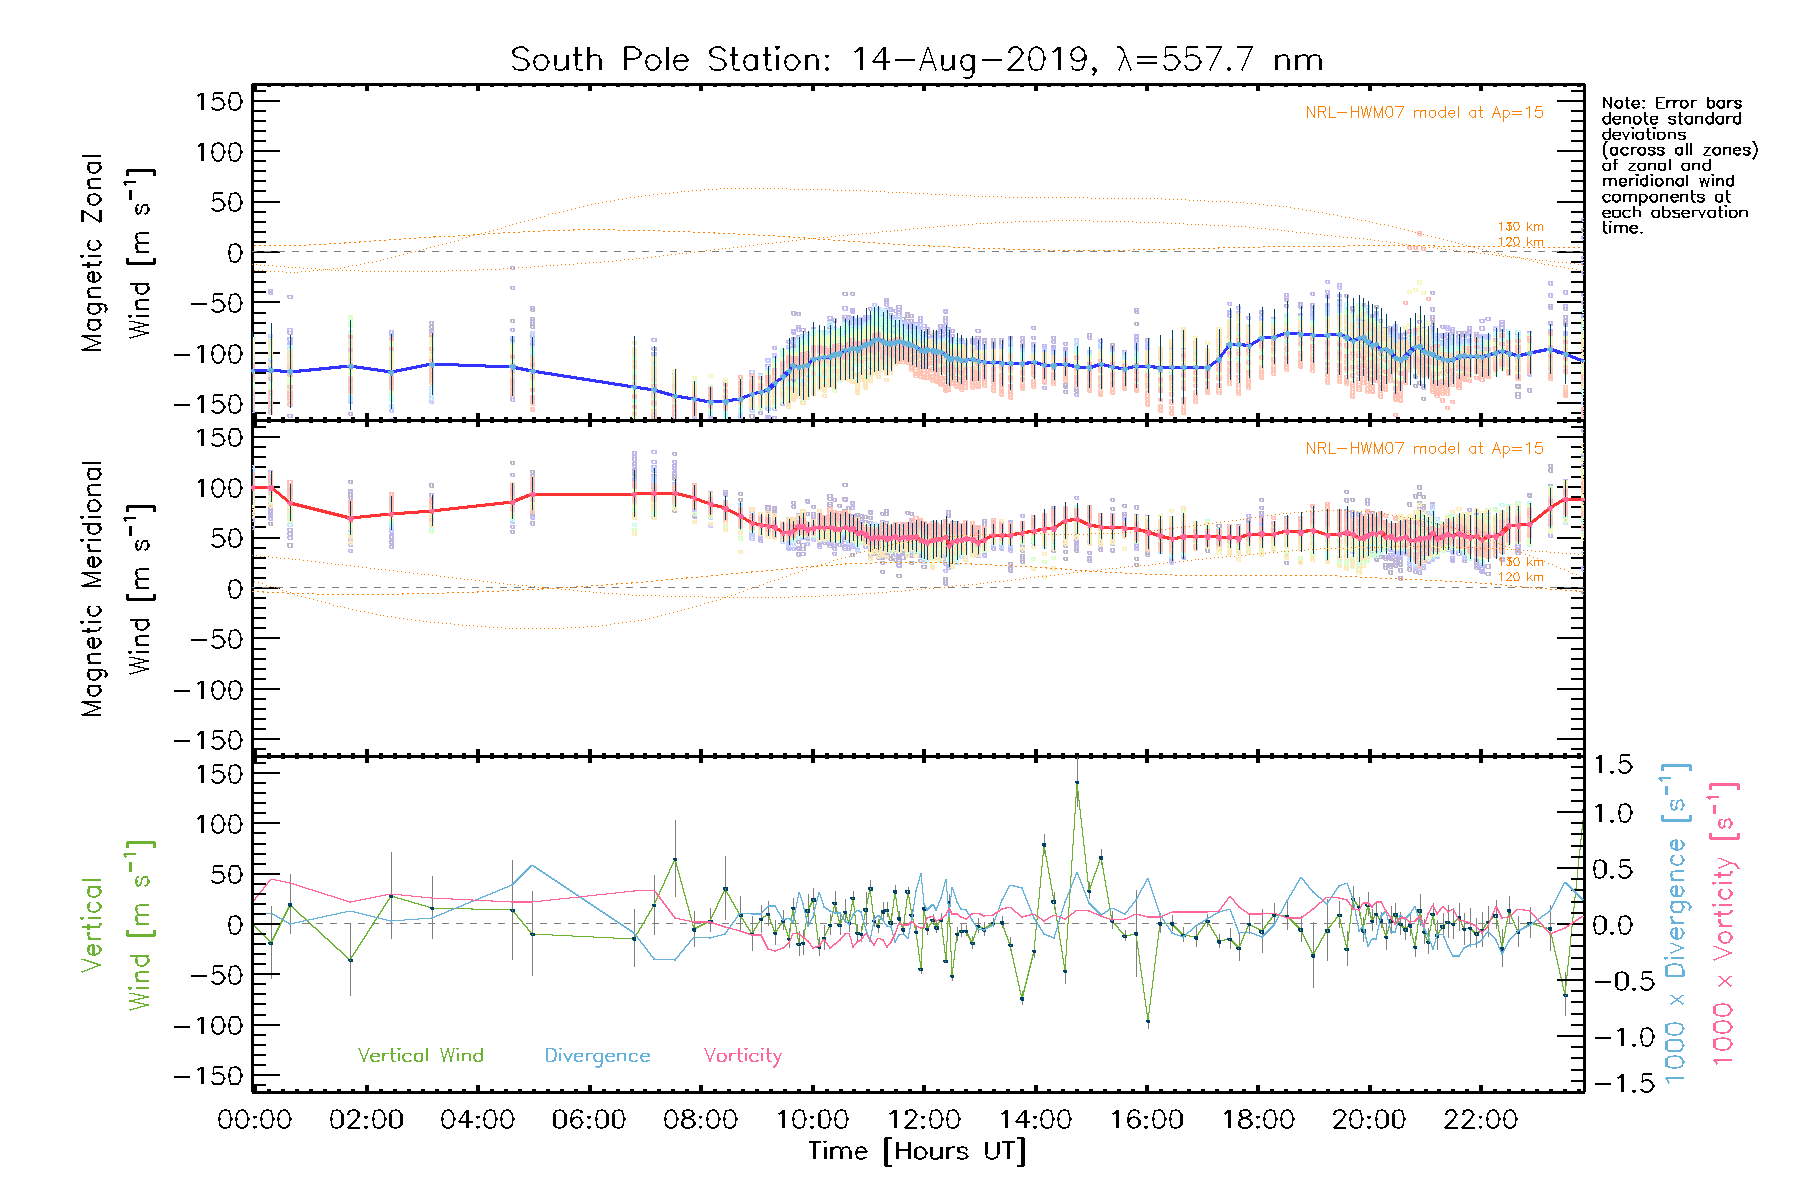Select the blue Divergence legend entry
Image resolution: width=1800 pixels, height=1200 pixels.
coord(597,1055)
